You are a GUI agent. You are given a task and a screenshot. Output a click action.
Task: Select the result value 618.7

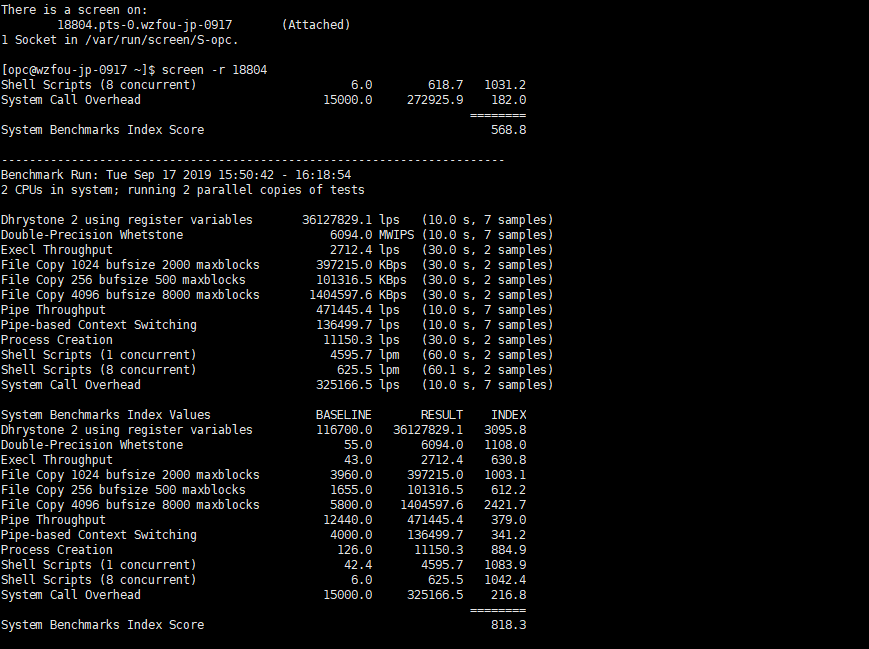click(446, 85)
